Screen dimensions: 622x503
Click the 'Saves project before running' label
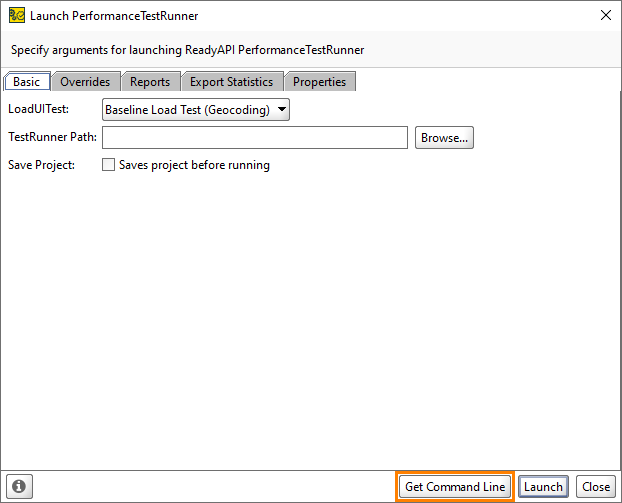click(194, 165)
